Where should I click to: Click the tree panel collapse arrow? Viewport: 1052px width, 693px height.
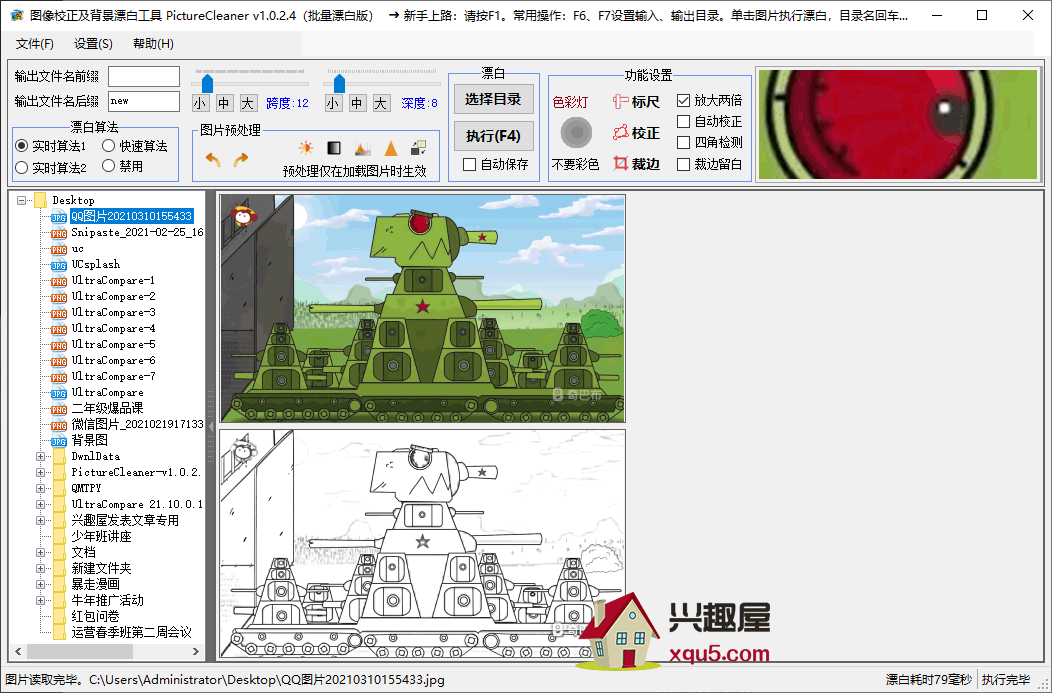pyautogui.click(x=211, y=427)
